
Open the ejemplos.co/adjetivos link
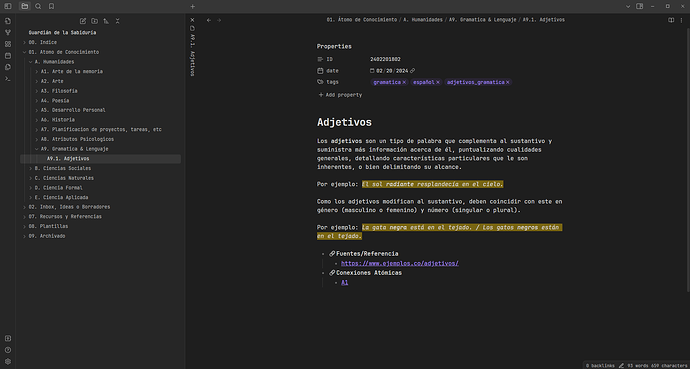pos(400,263)
